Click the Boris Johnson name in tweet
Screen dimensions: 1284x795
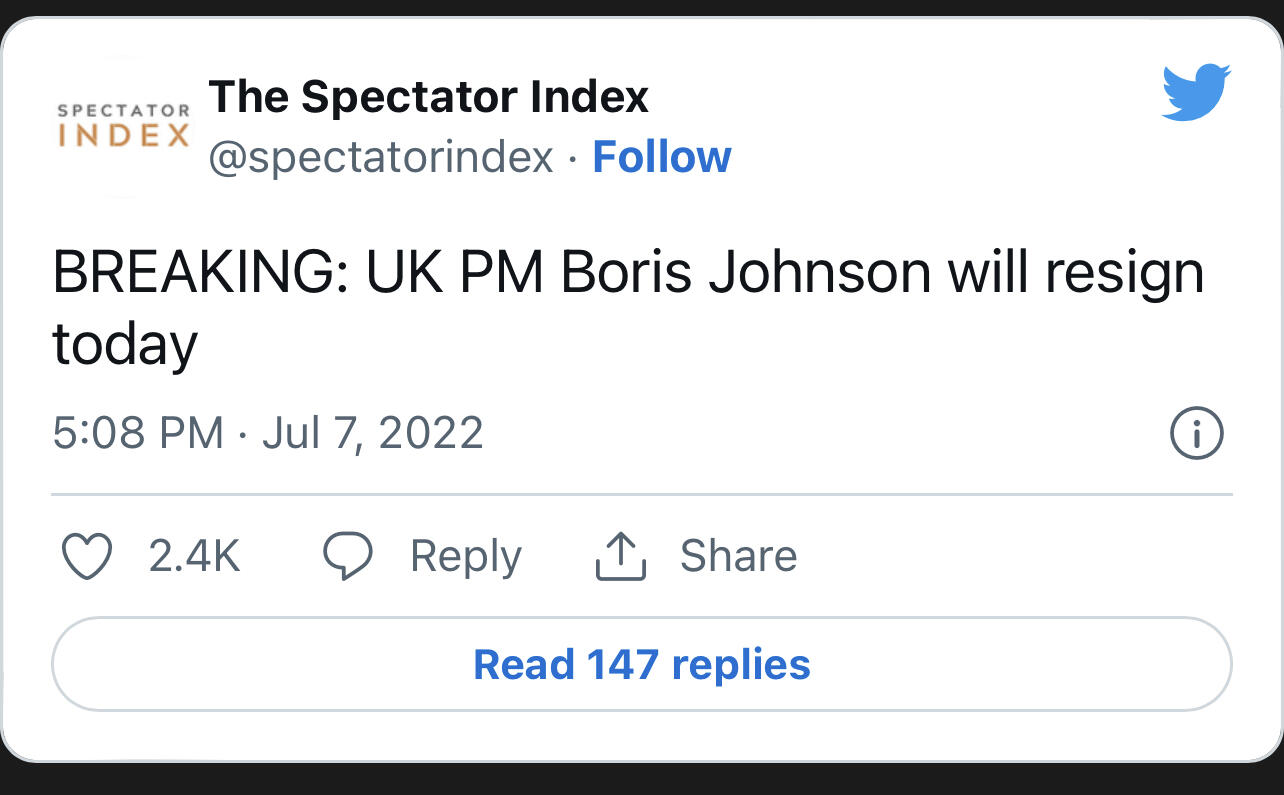(746, 272)
